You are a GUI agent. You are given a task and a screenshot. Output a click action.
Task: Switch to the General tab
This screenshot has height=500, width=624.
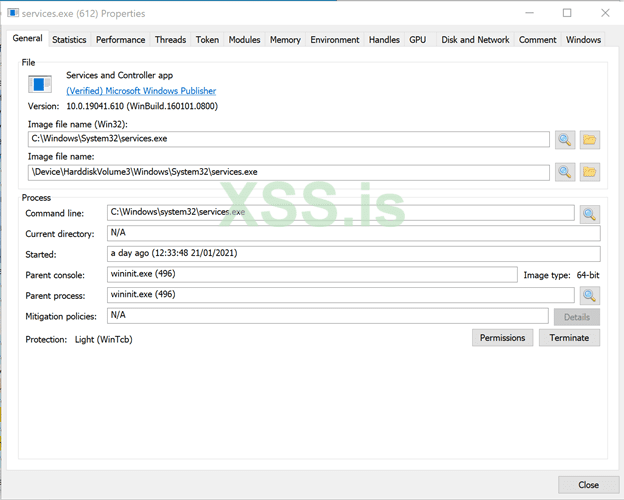(x=27, y=39)
